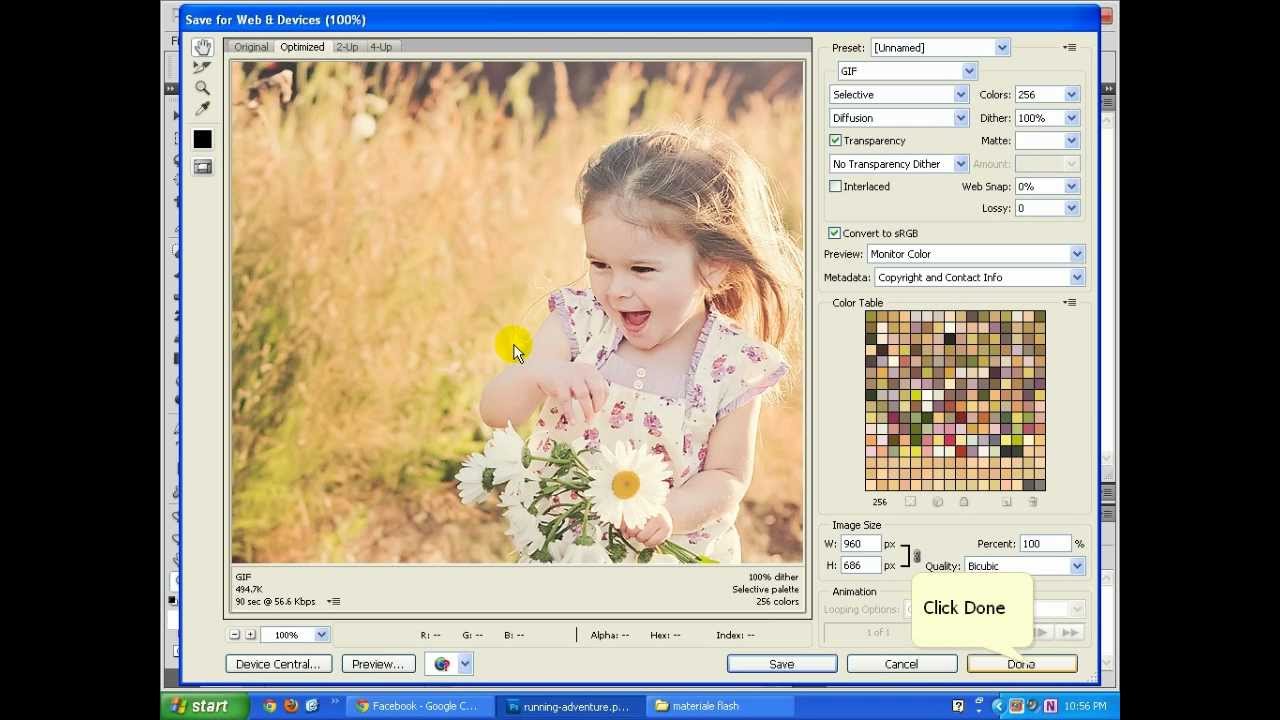Screen dimensions: 1280x720
Task: Toggle slices visibility icon
Action: pyautogui.click(x=202, y=167)
